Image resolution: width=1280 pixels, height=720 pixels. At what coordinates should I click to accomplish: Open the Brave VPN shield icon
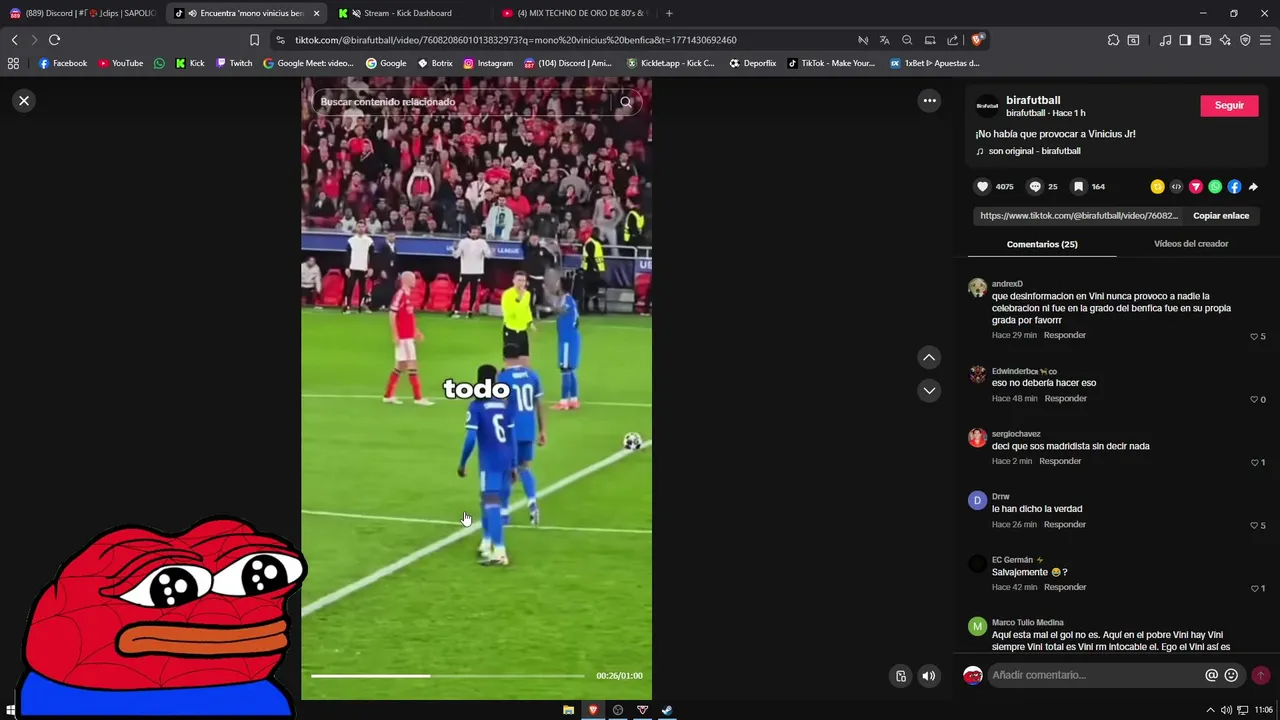pos(1245,40)
